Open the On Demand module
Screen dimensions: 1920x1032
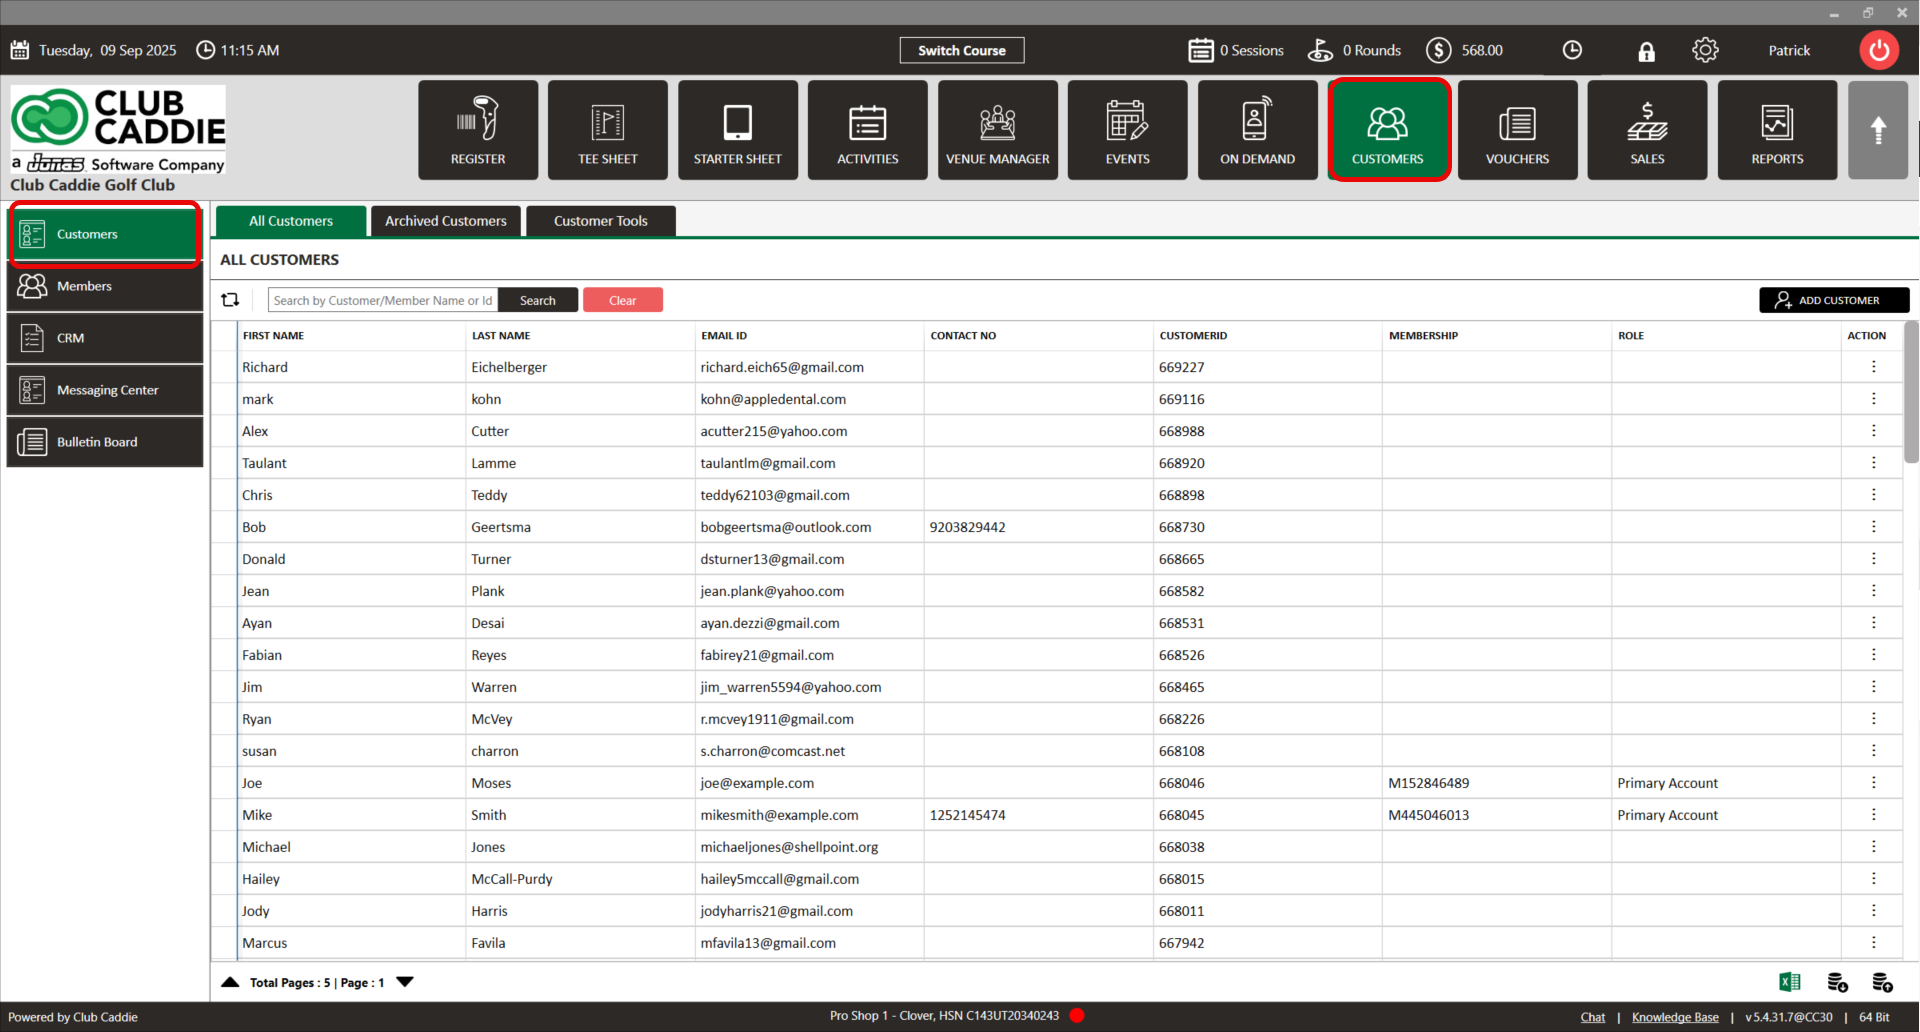click(x=1258, y=130)
